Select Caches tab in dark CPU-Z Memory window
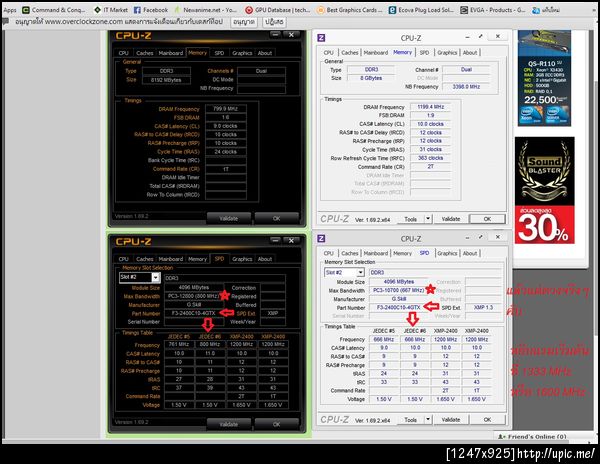Screen dimensions: 600x464 (145, 53)
